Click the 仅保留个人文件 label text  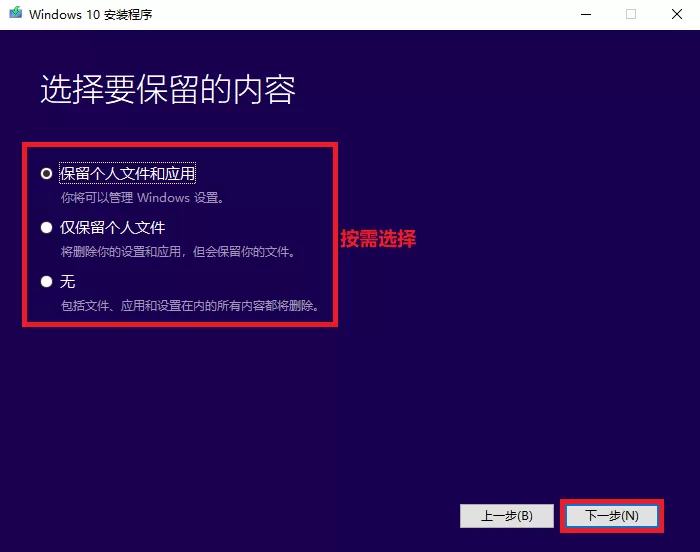[112, 228]
